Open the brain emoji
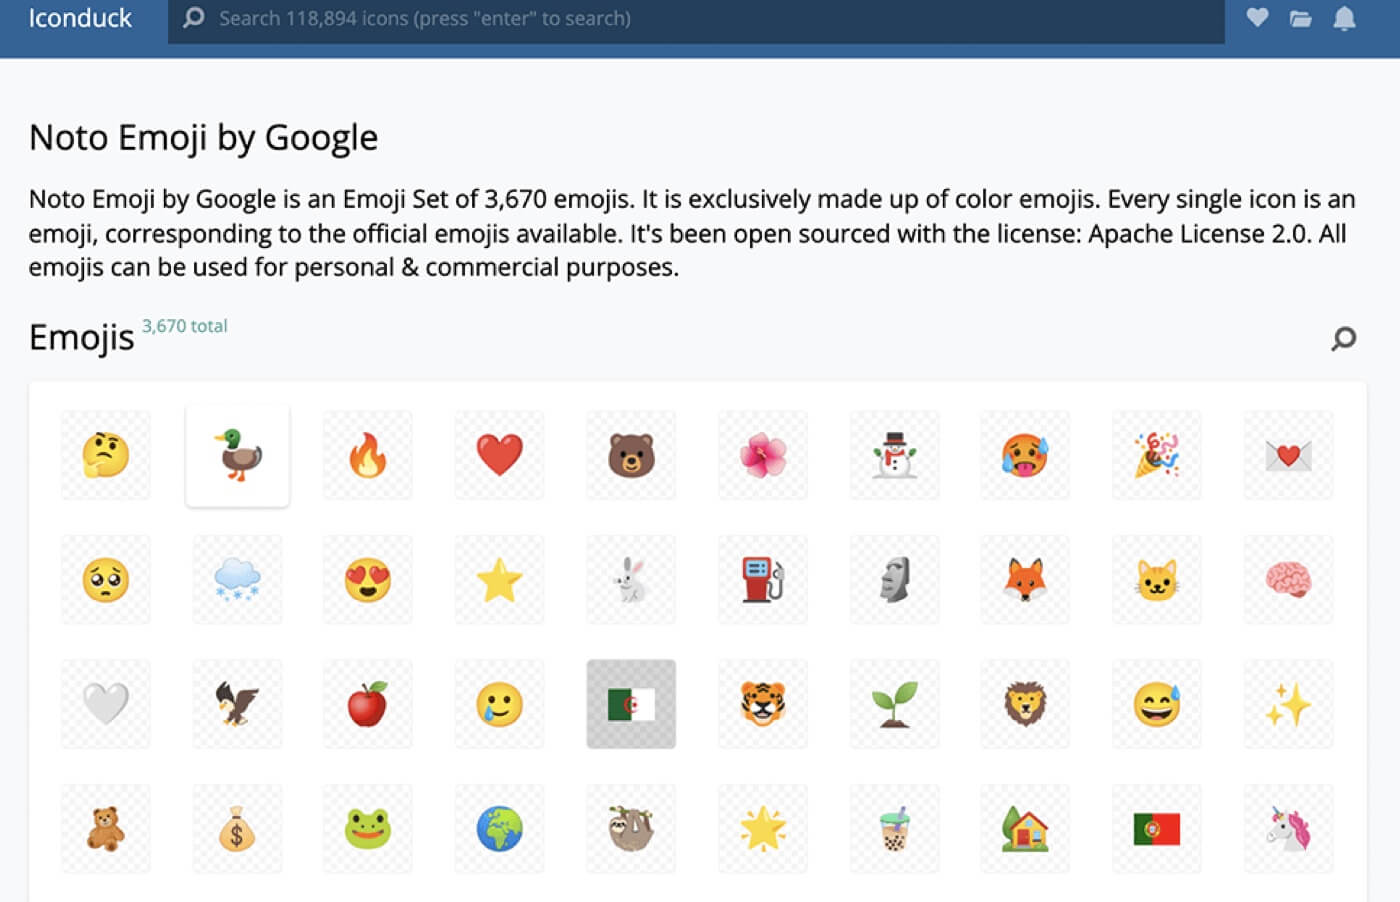Image resolution: width=1400 pixels, height=902 pixels. [x=1288, y=580]
